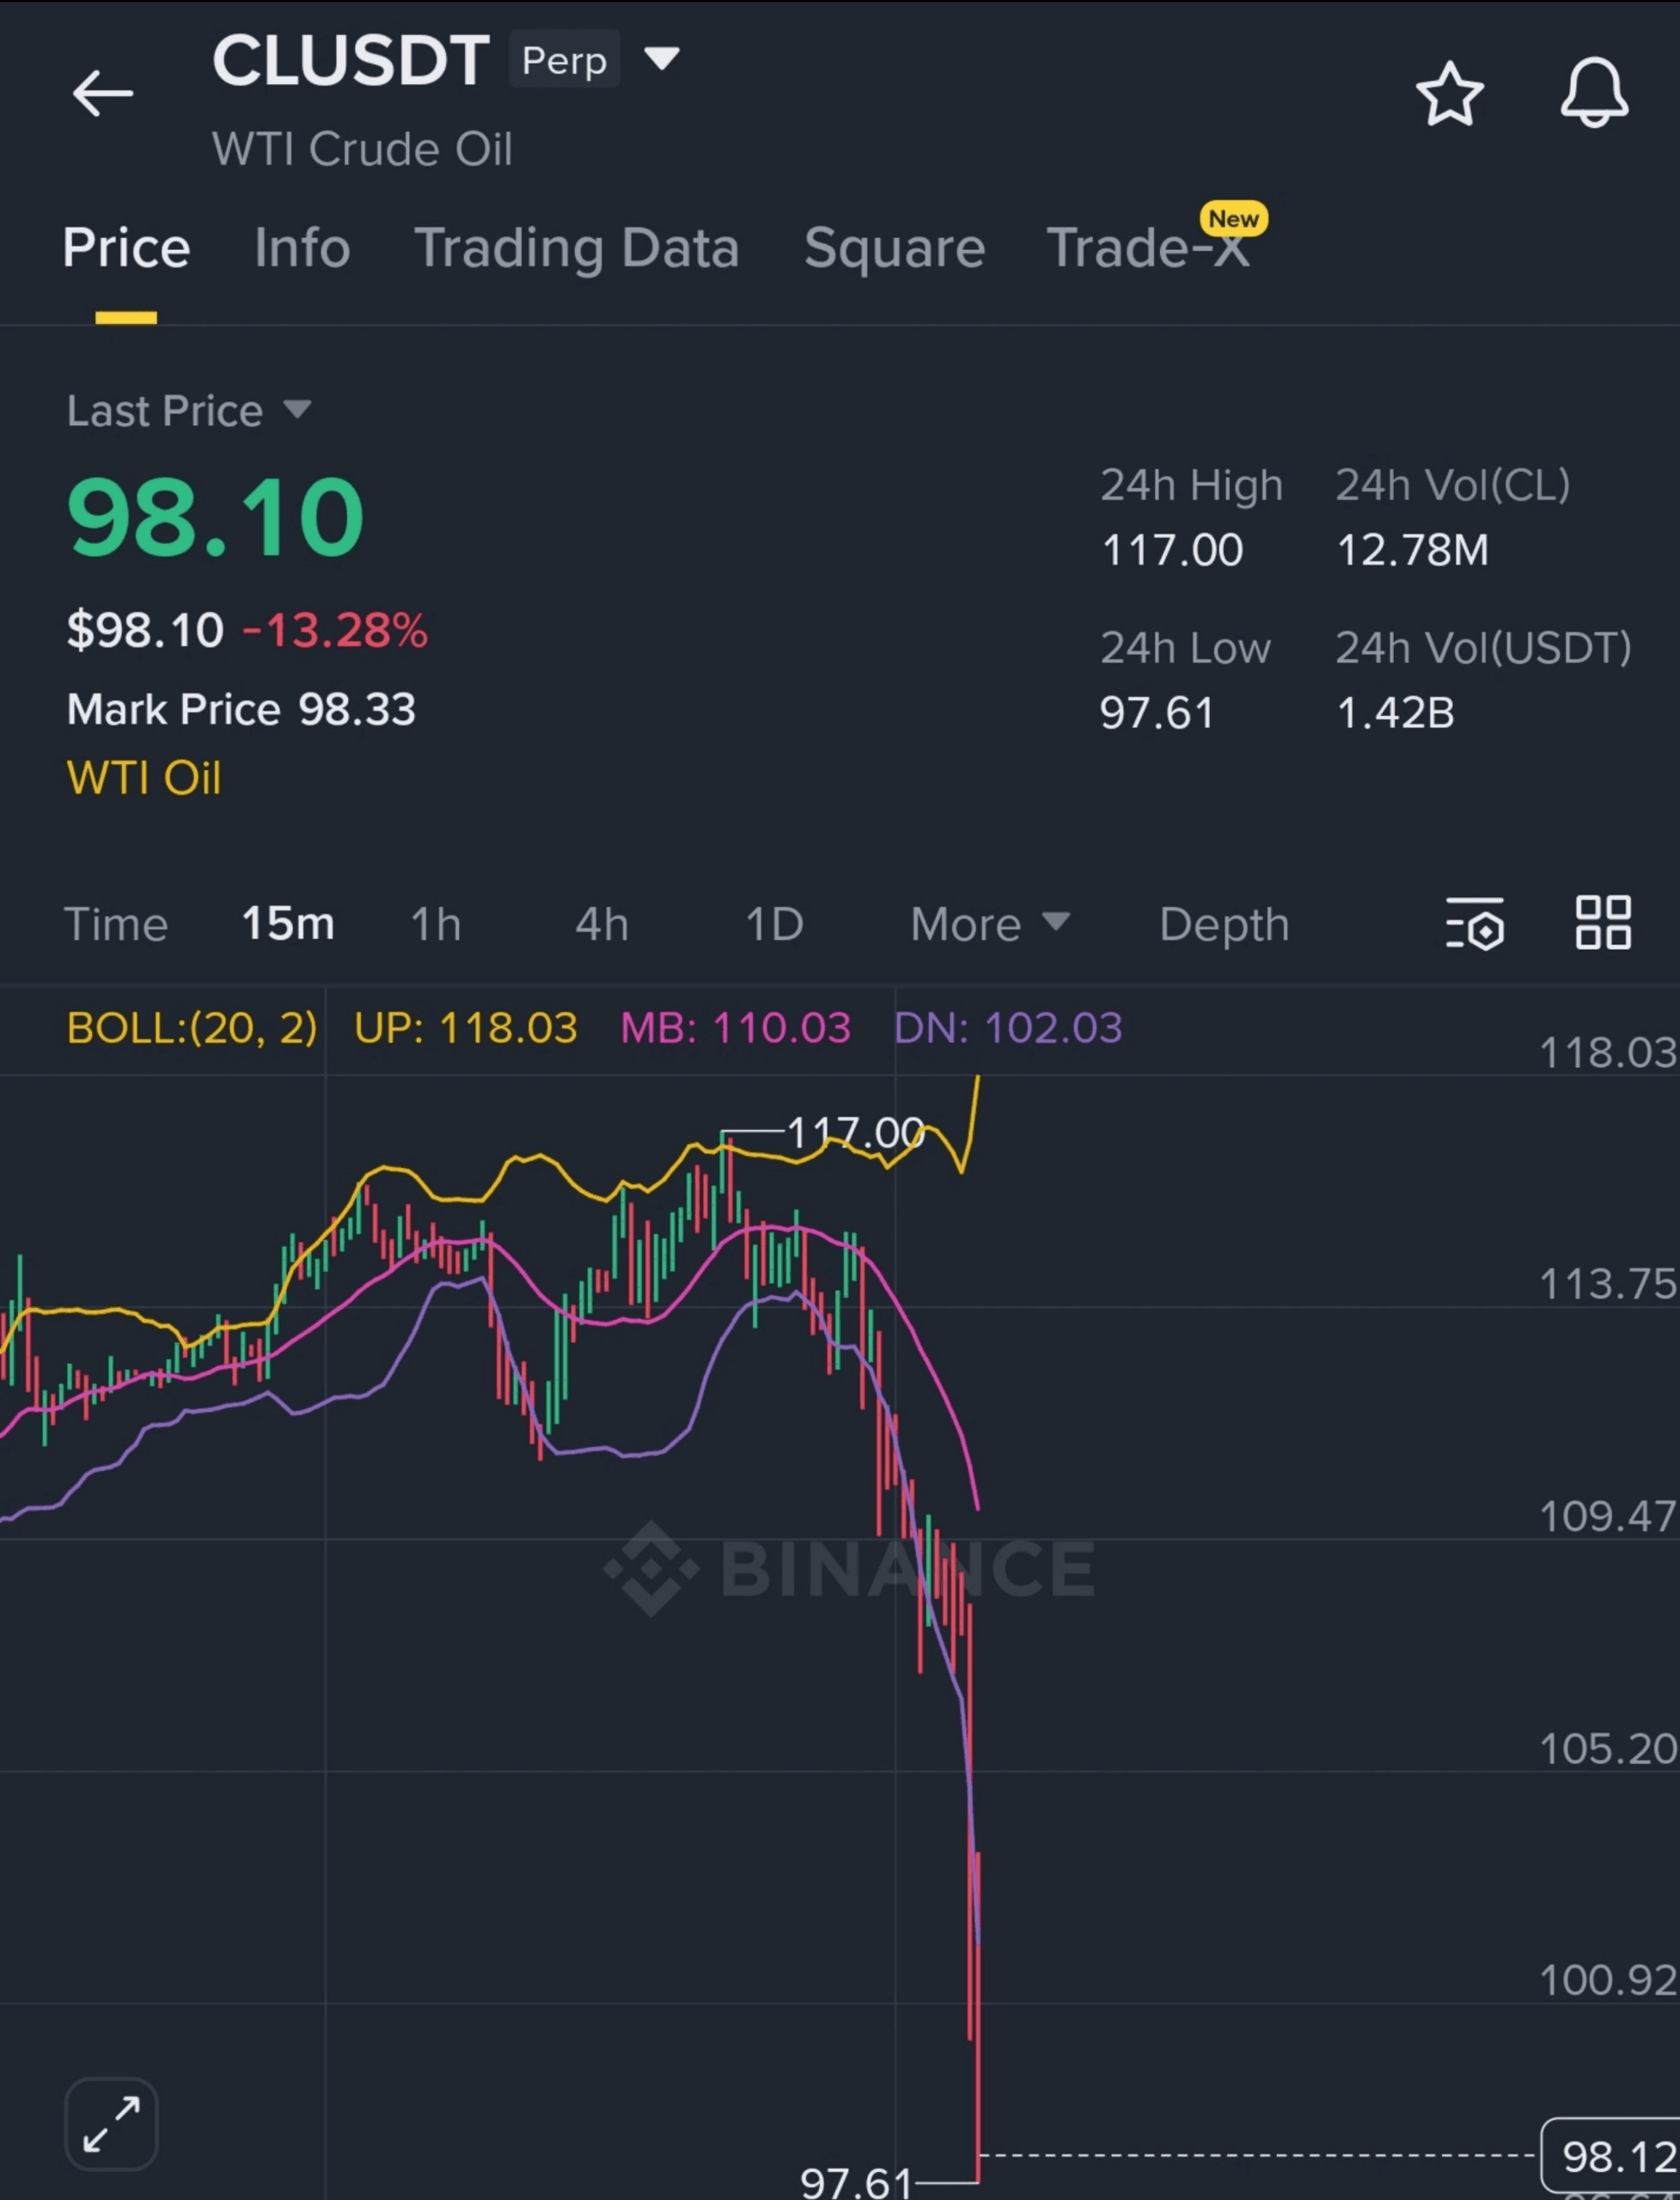Screen dimensions: 1680x2200
Task: Add CLUSDT to favorites with star
Action: [1449, 94]
